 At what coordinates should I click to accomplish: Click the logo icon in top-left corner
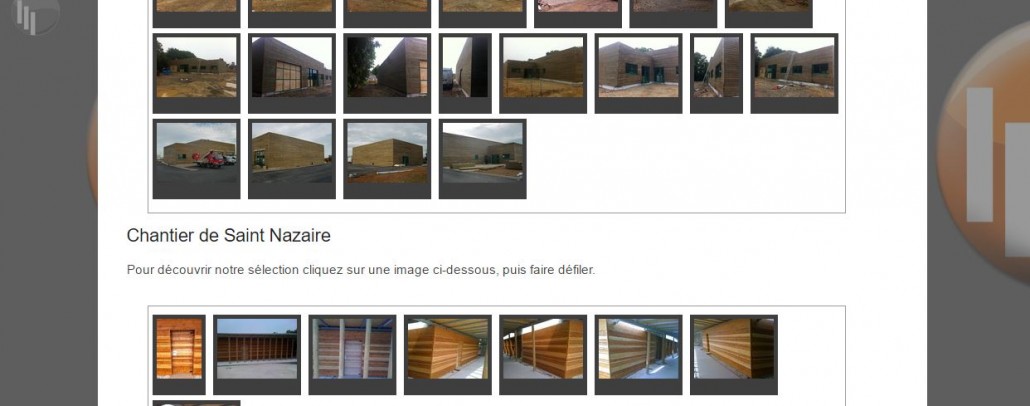click(x=34, y=14)
